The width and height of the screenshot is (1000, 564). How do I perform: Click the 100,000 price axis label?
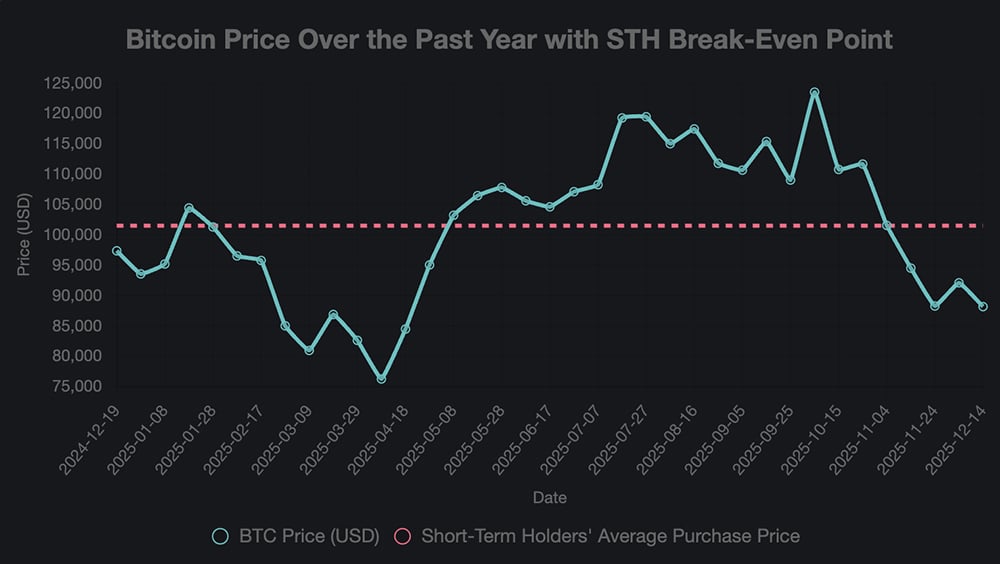pos(71,235)
